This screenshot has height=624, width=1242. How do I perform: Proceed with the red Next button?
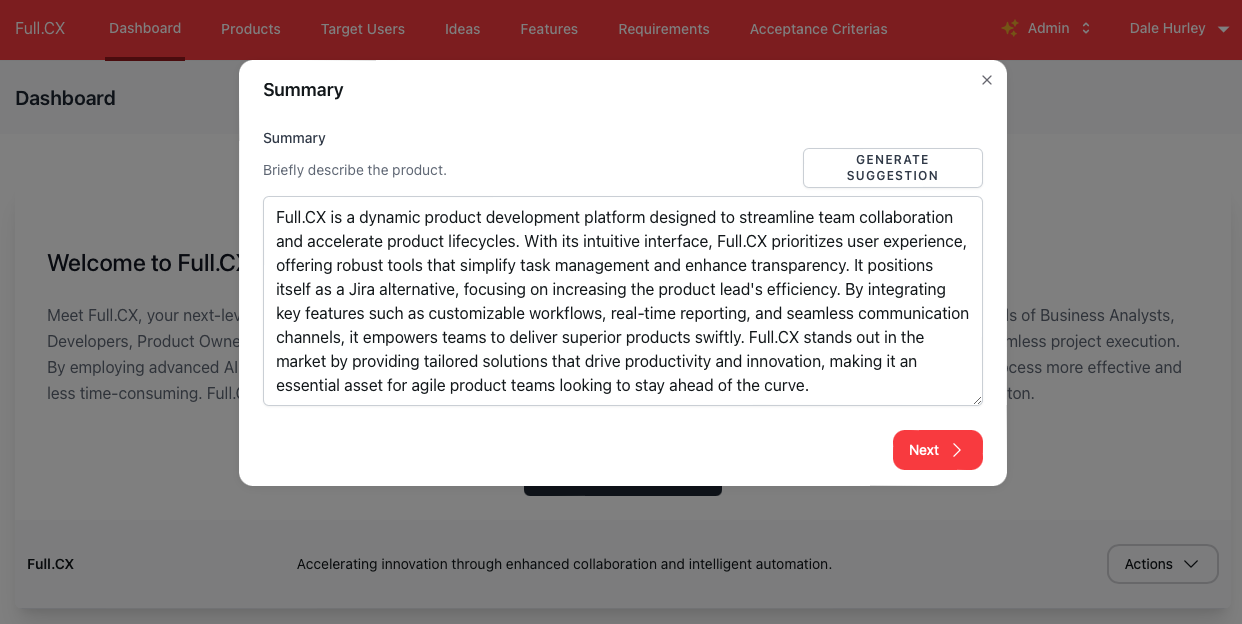[x=937, y=450]
